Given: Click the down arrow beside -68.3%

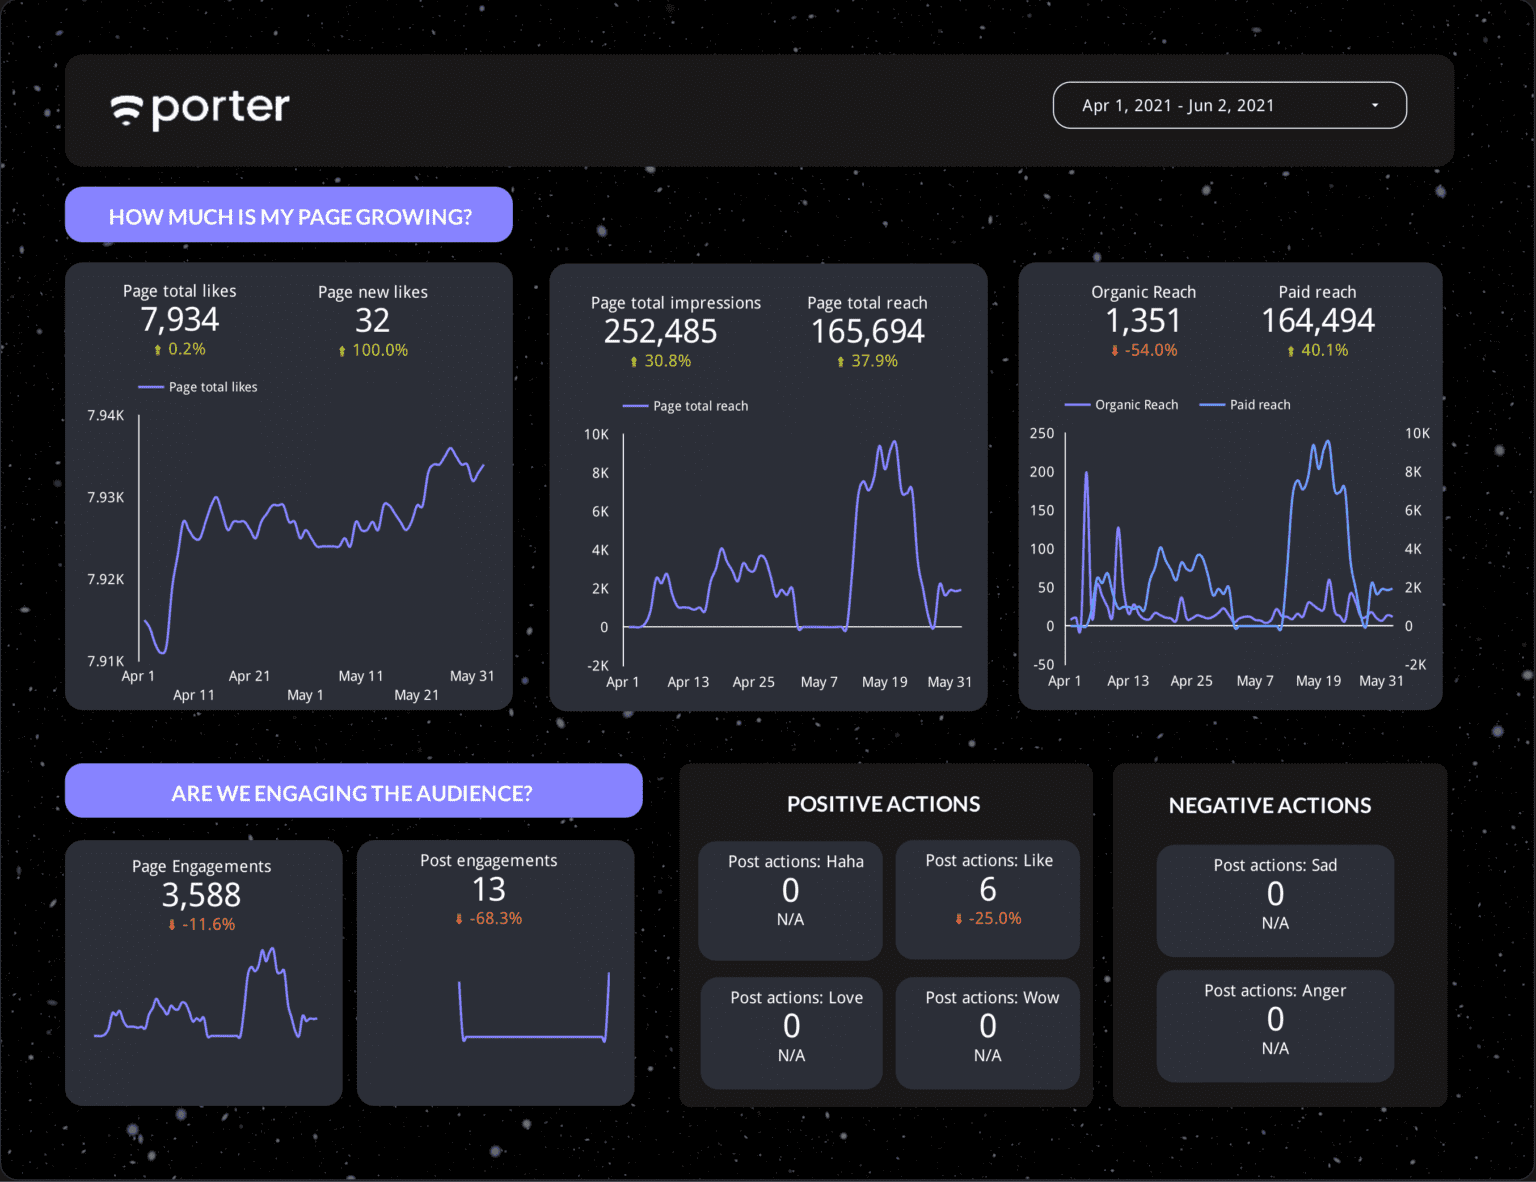Looking at the screenshot, I should pos(460,918).
